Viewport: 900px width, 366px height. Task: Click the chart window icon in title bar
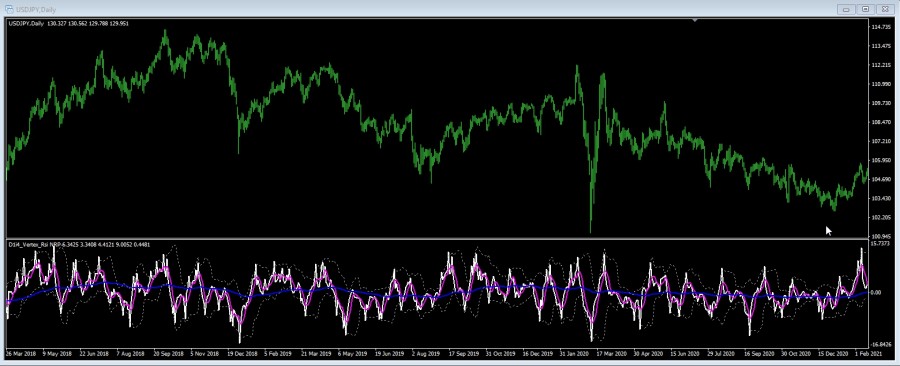coord(9,9)
